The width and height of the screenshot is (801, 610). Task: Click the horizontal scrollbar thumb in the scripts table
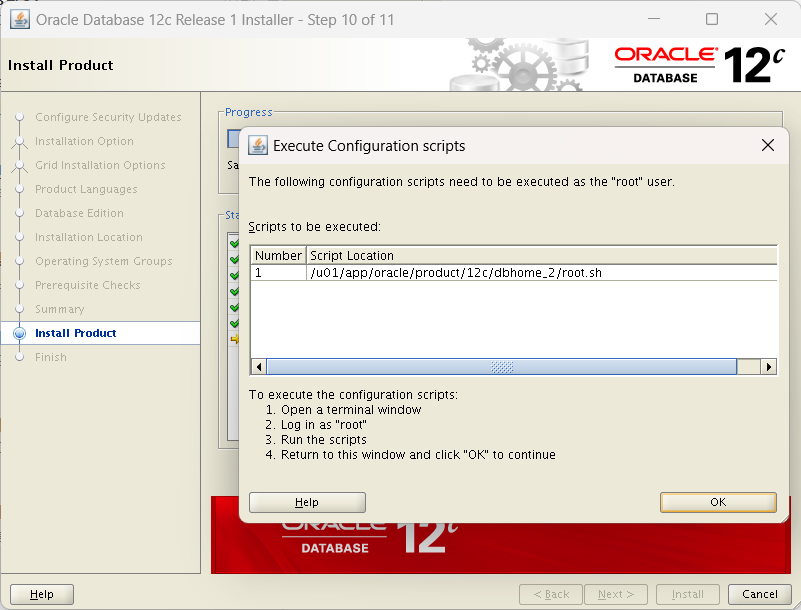click(502, 367)
